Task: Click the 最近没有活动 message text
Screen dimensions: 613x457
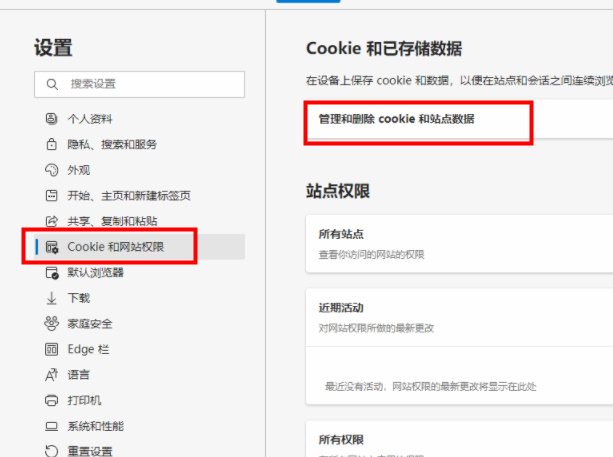Action: tap(430, 387)
